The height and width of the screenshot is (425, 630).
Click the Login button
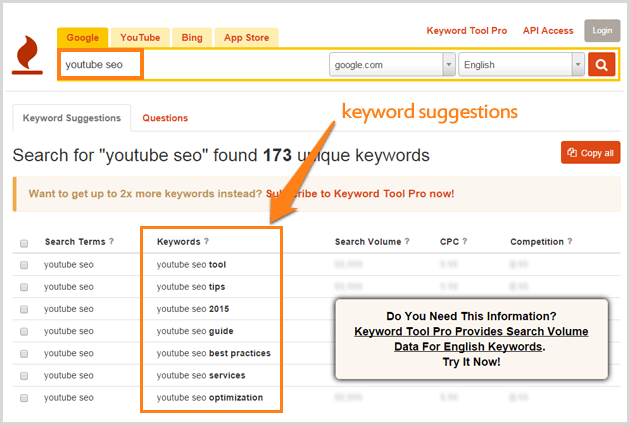602,31
